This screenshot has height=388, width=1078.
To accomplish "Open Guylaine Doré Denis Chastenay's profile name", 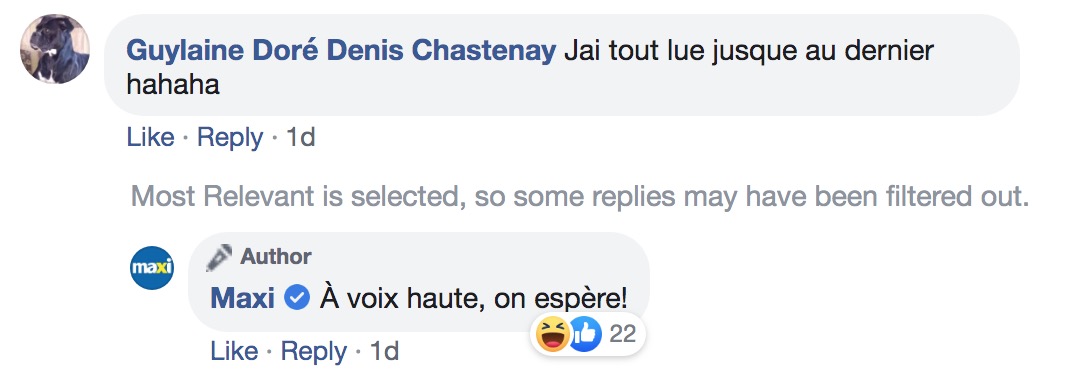I will (341, 51).
